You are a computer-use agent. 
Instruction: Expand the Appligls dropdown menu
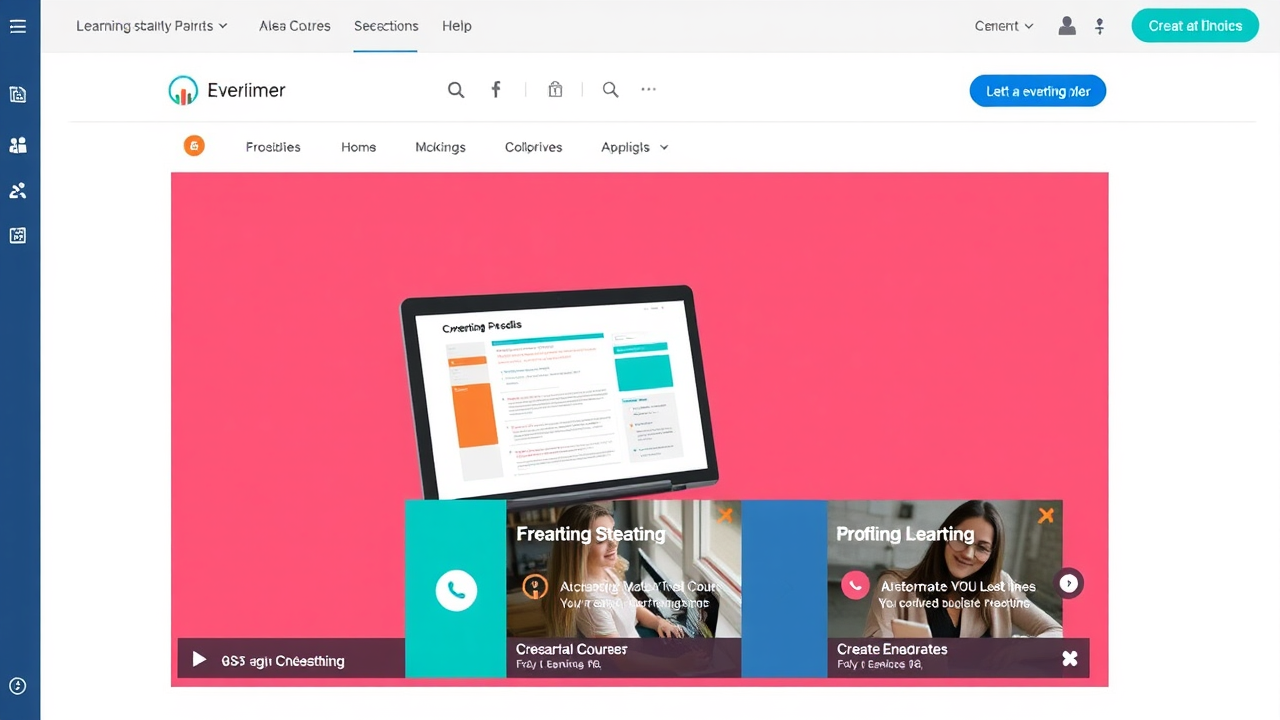(x=635, y=147)
